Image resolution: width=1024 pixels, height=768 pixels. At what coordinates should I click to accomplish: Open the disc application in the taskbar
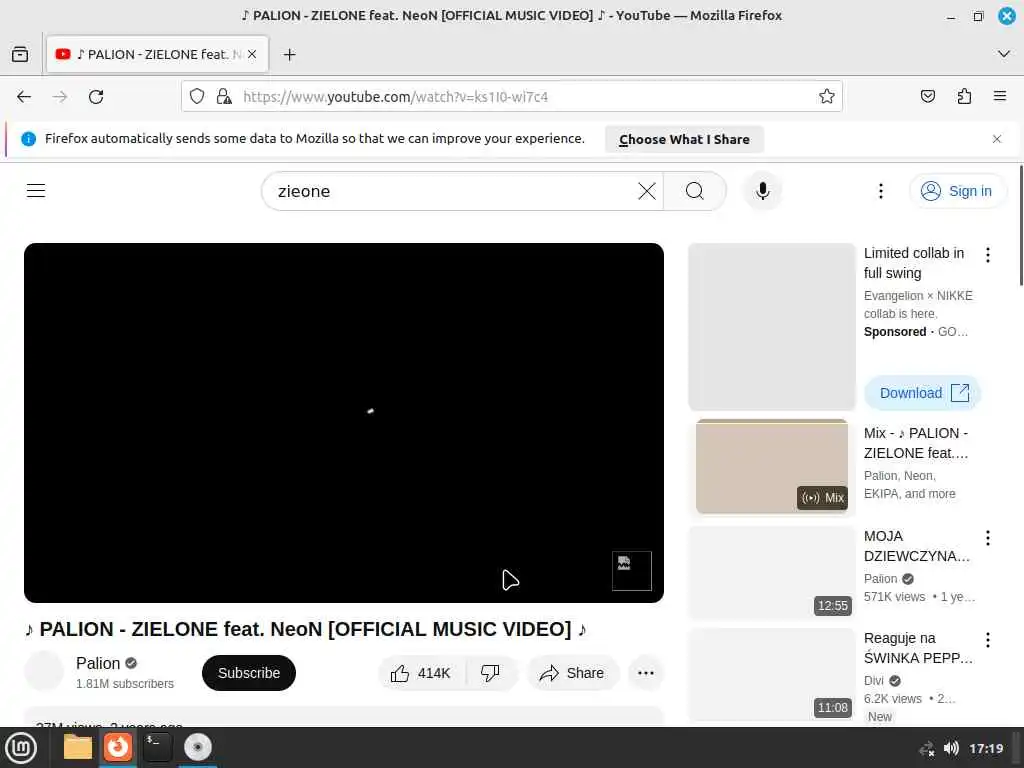tap(197, 747)
